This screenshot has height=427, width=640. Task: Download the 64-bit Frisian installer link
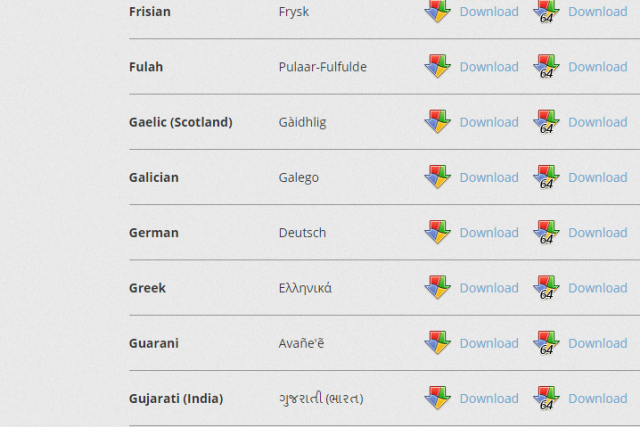coord(598,11)
